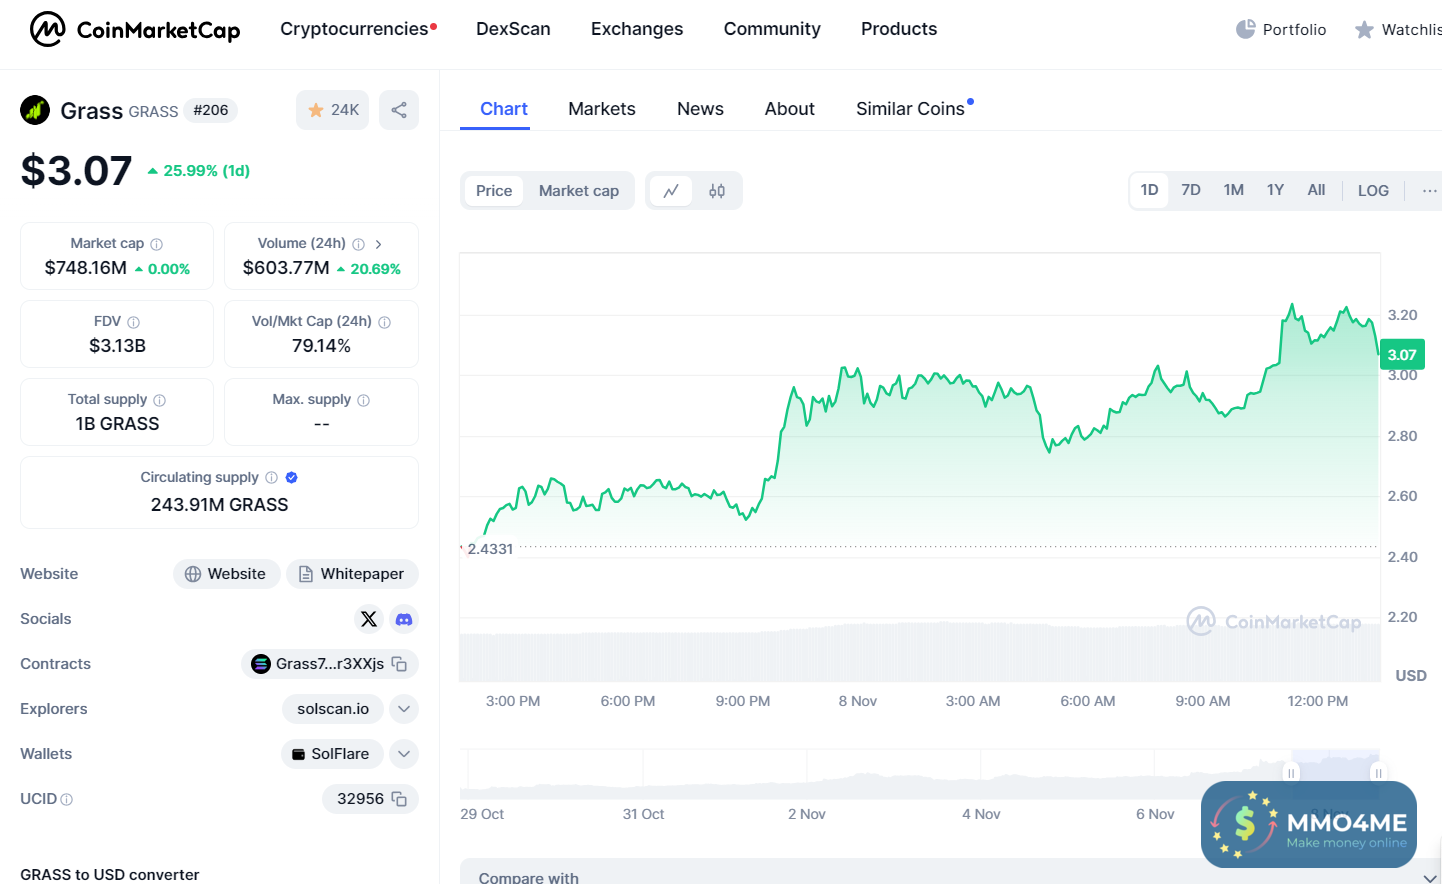Screen dimensions: 1442x884
Task: Set chart range to All
Action: pos(1316,190)
